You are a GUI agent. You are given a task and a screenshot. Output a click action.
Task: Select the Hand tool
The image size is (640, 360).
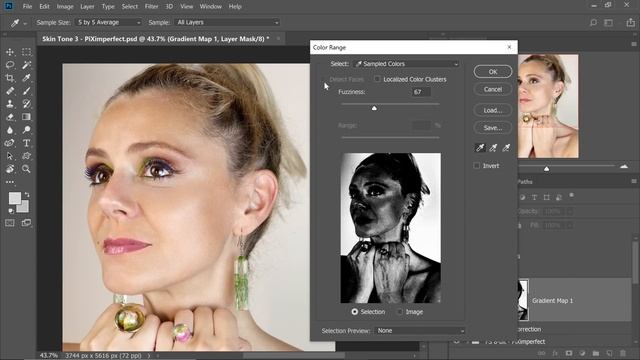click(10, 169)
